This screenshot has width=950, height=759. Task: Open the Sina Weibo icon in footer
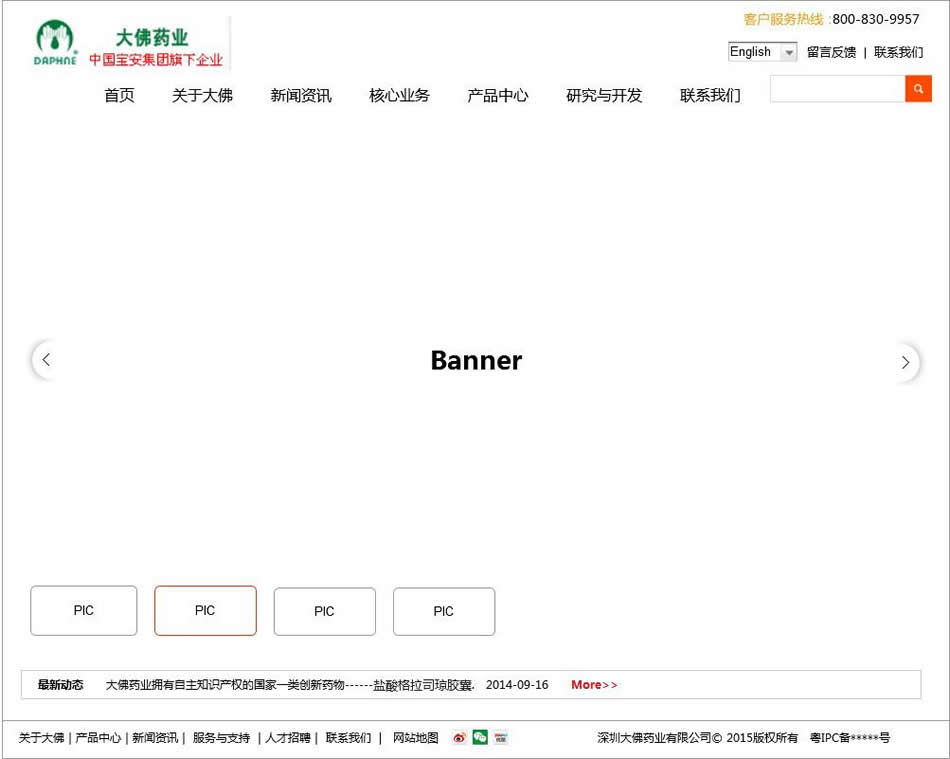click(x=459, y=737)
